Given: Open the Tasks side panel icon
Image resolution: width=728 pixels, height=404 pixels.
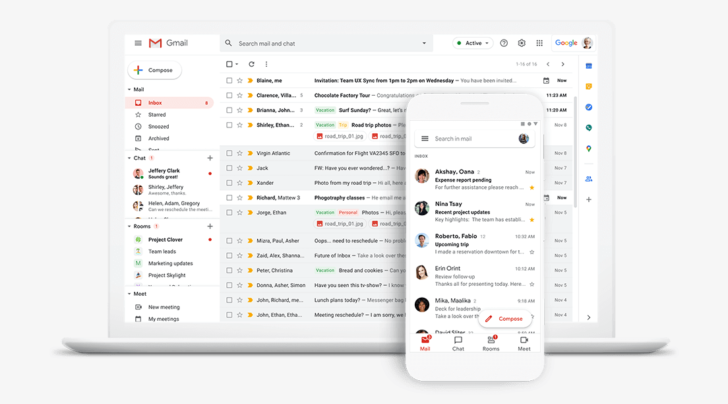Looking at the screenshot, I should point(589,107).
